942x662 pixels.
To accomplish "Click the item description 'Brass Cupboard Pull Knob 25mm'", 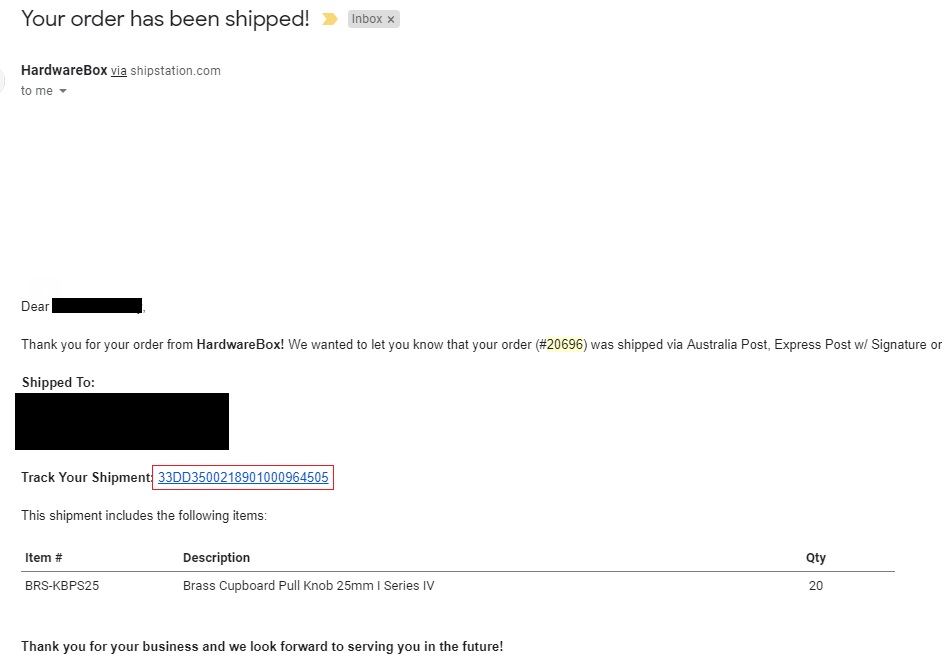I will pos(308,585).
